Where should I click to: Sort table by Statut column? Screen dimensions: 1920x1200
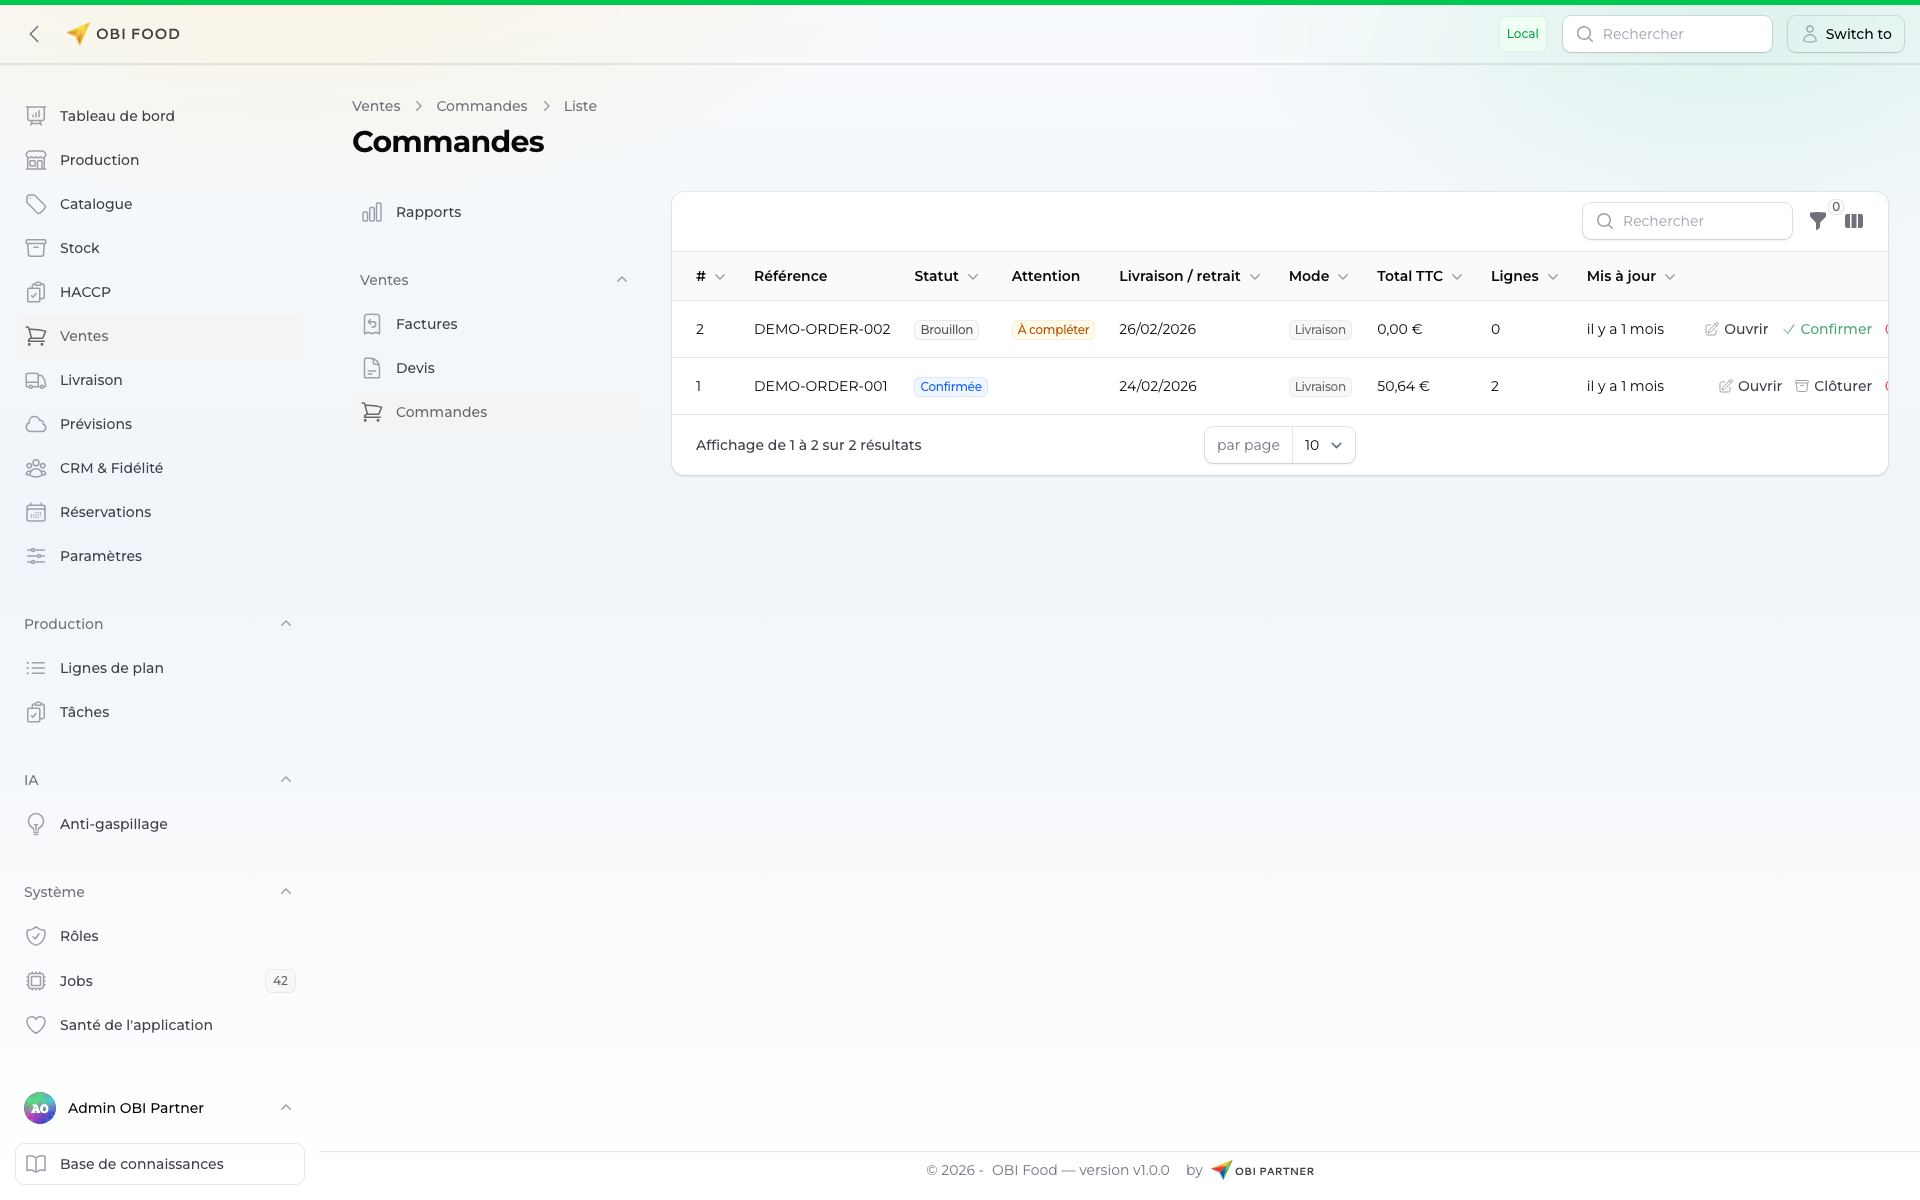tap(945, 276)
